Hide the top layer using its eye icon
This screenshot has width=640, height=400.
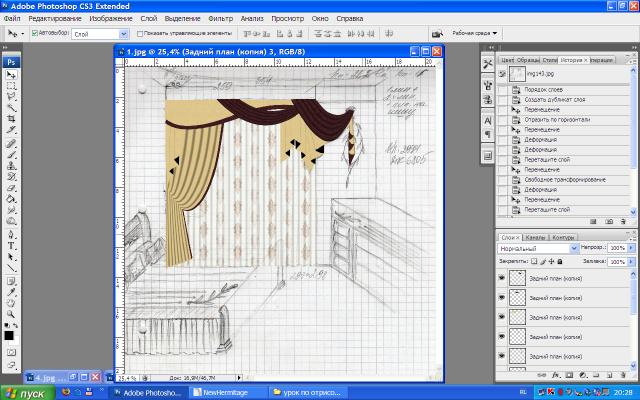502,279
